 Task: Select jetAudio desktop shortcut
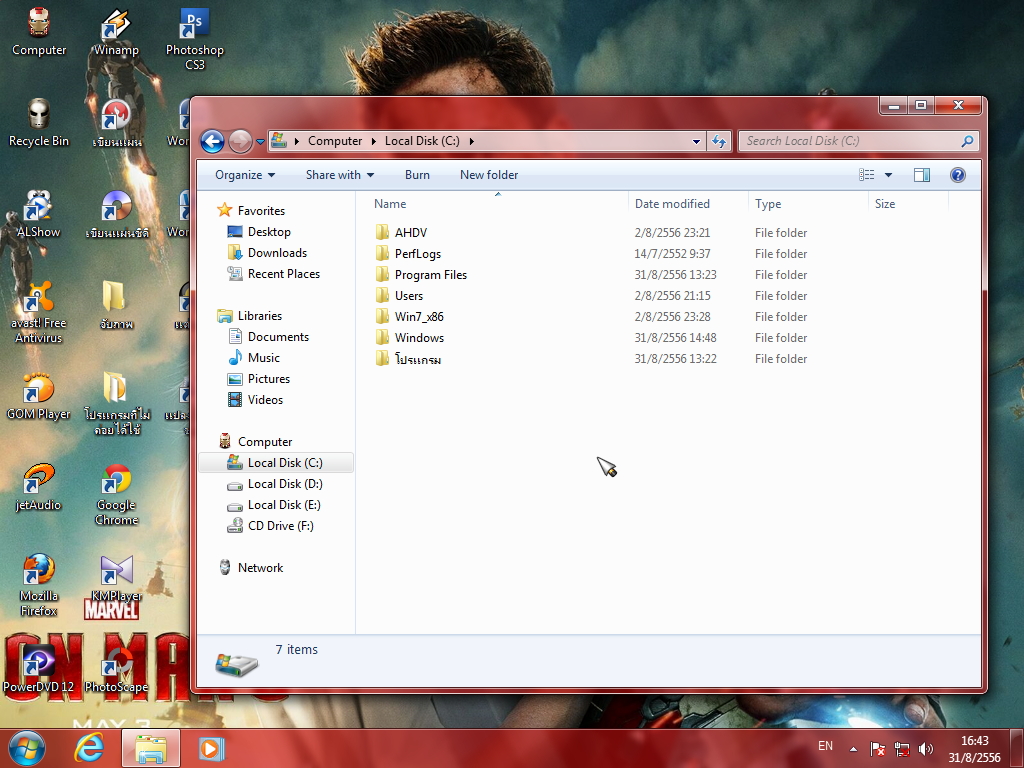(39, 487)
